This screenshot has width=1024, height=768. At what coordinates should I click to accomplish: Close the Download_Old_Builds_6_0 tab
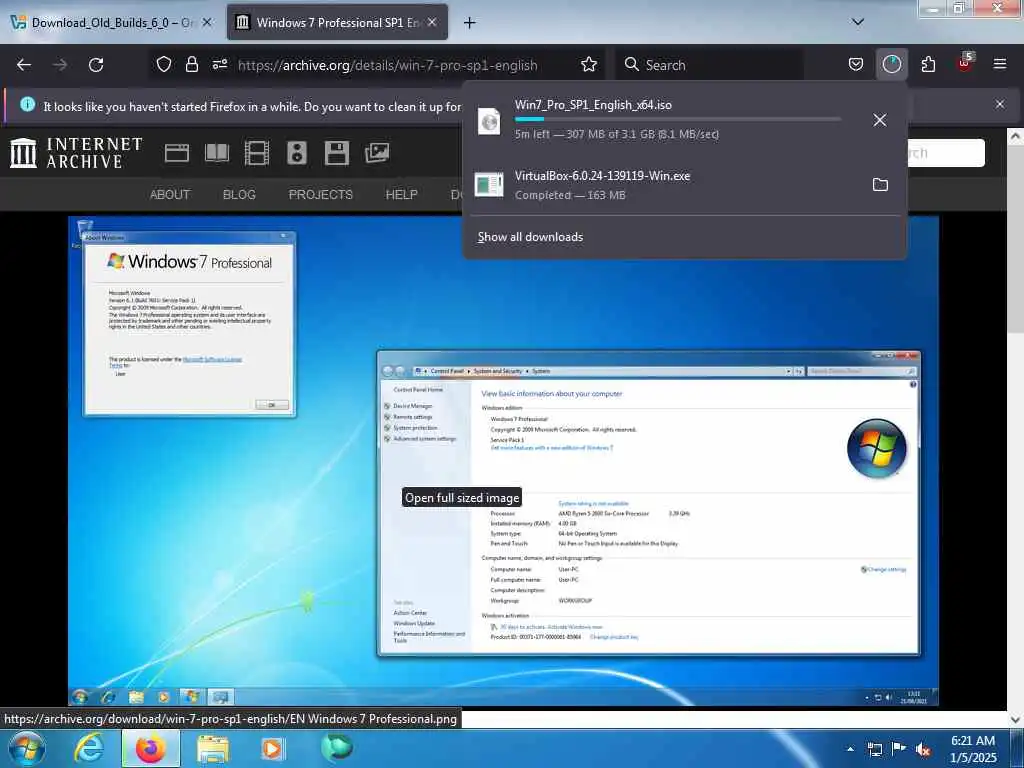tap(207, 22)
